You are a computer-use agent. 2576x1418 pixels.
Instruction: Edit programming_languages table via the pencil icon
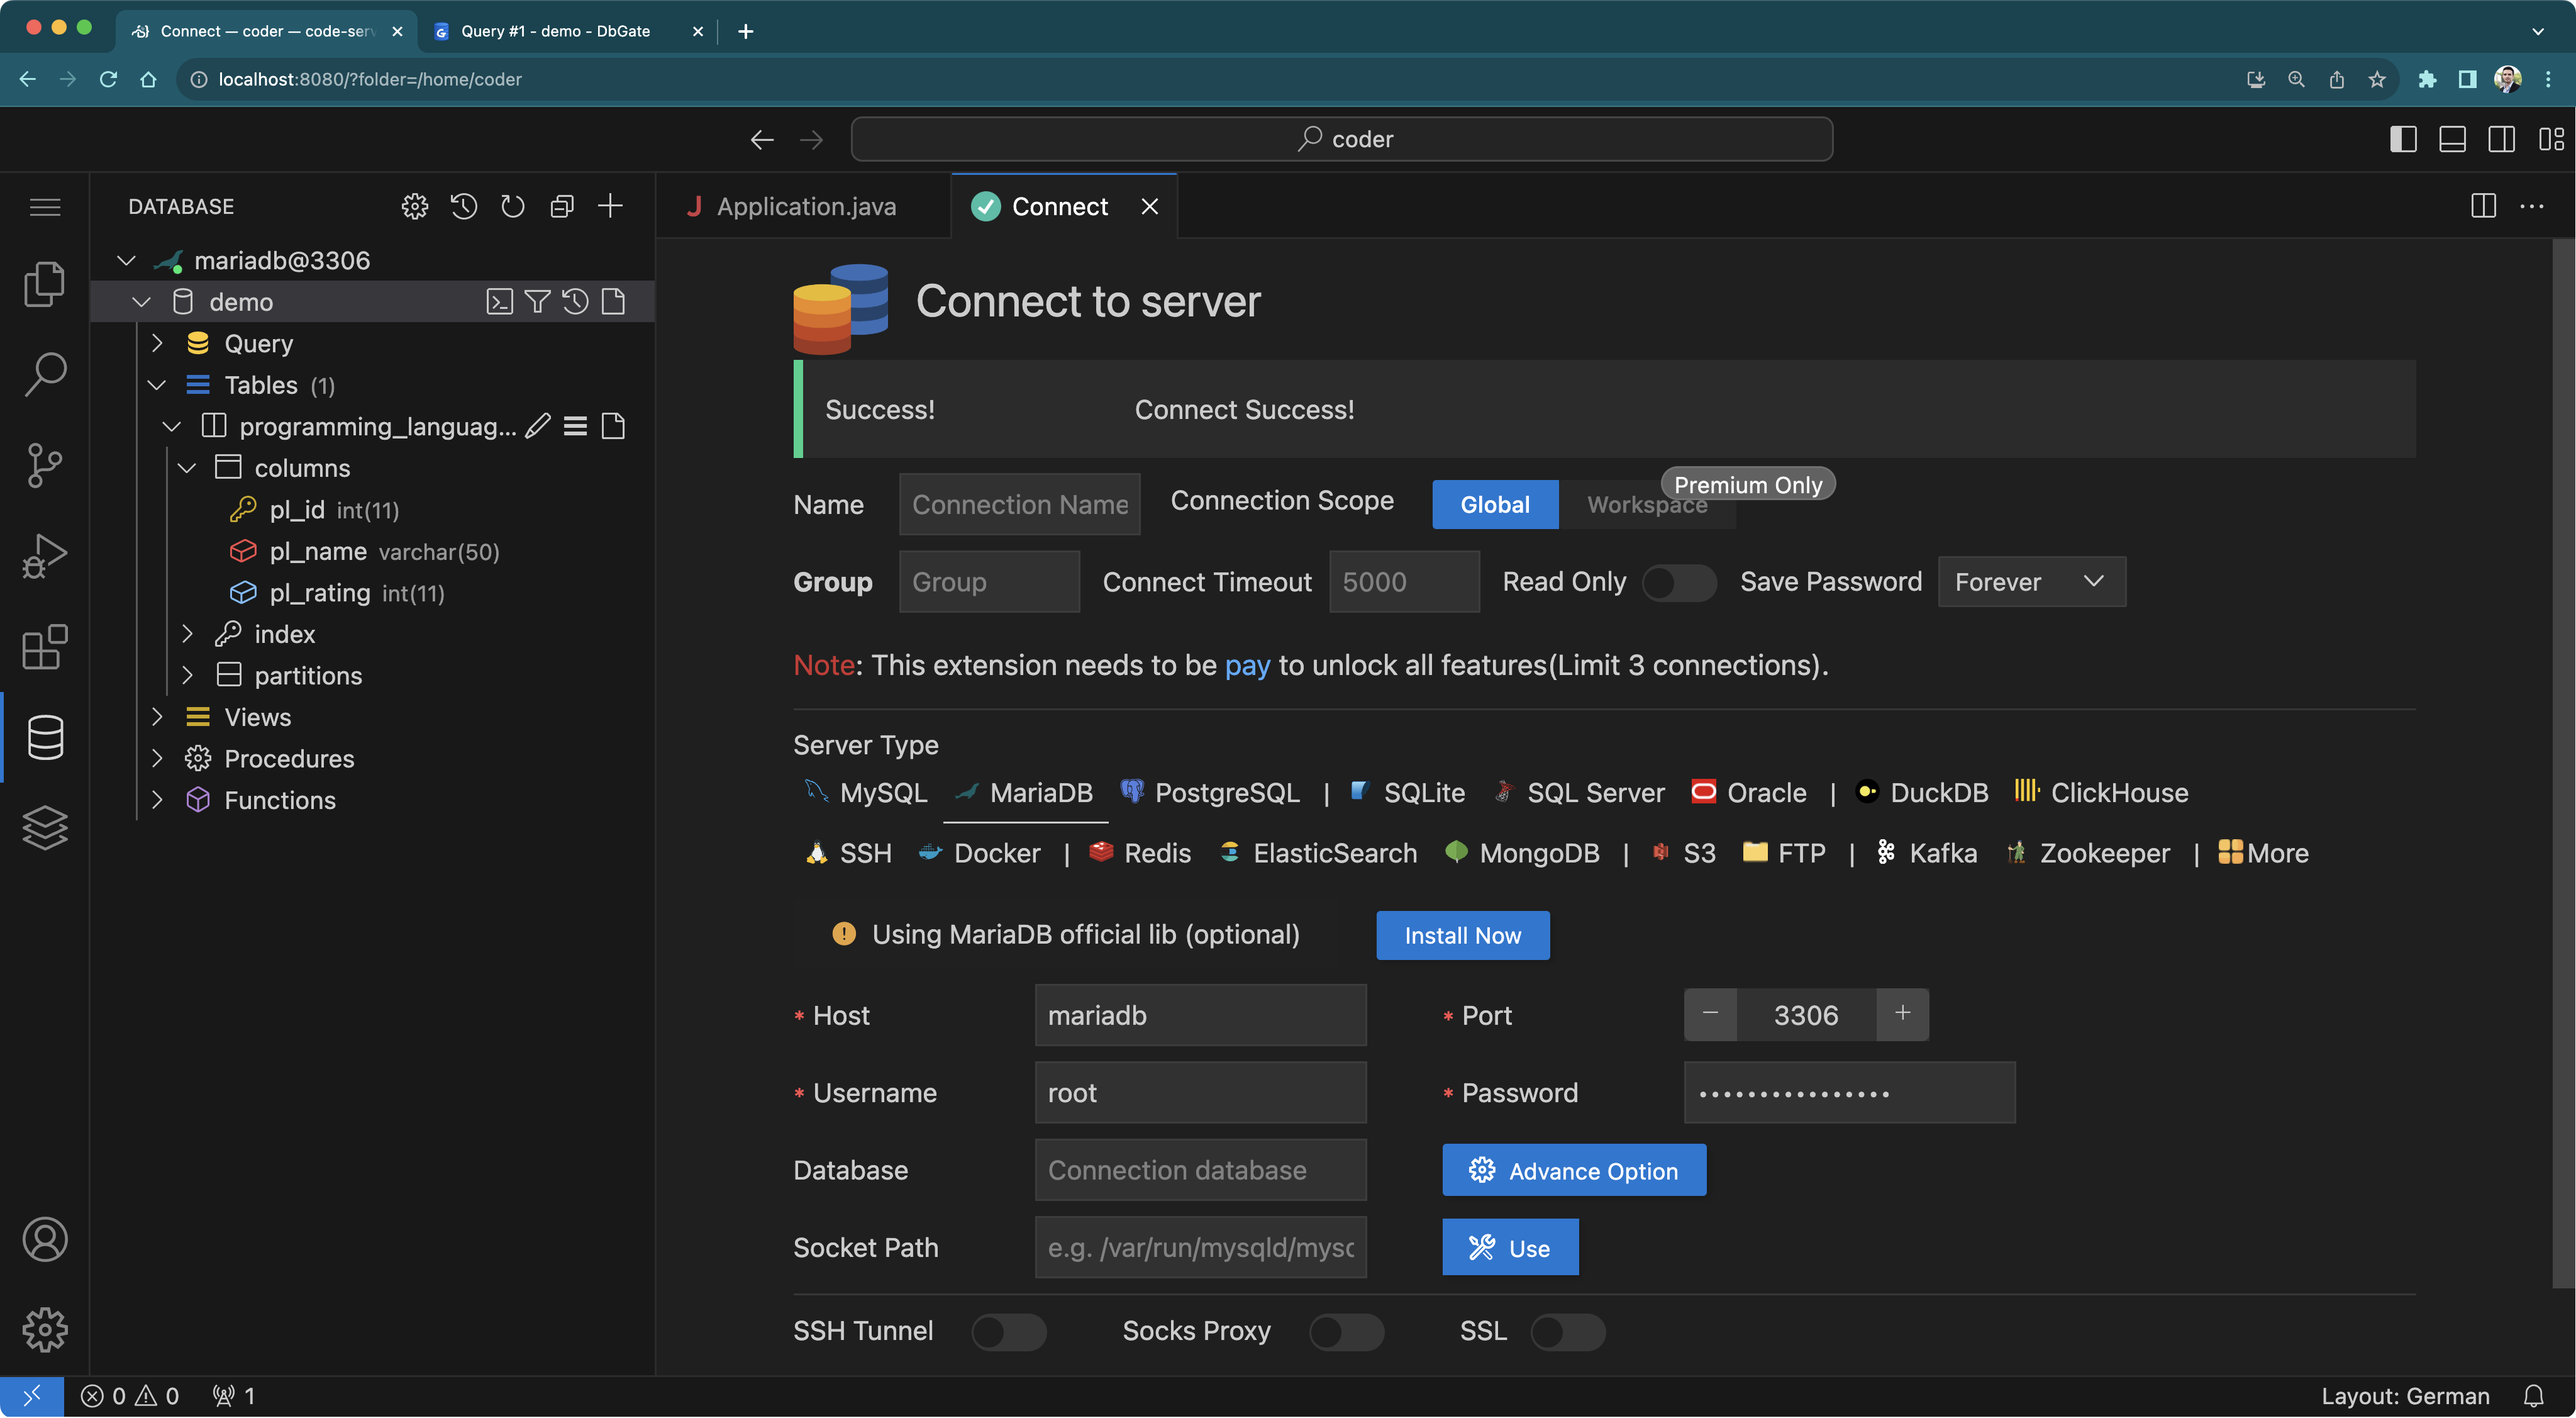tap(537, 425)
